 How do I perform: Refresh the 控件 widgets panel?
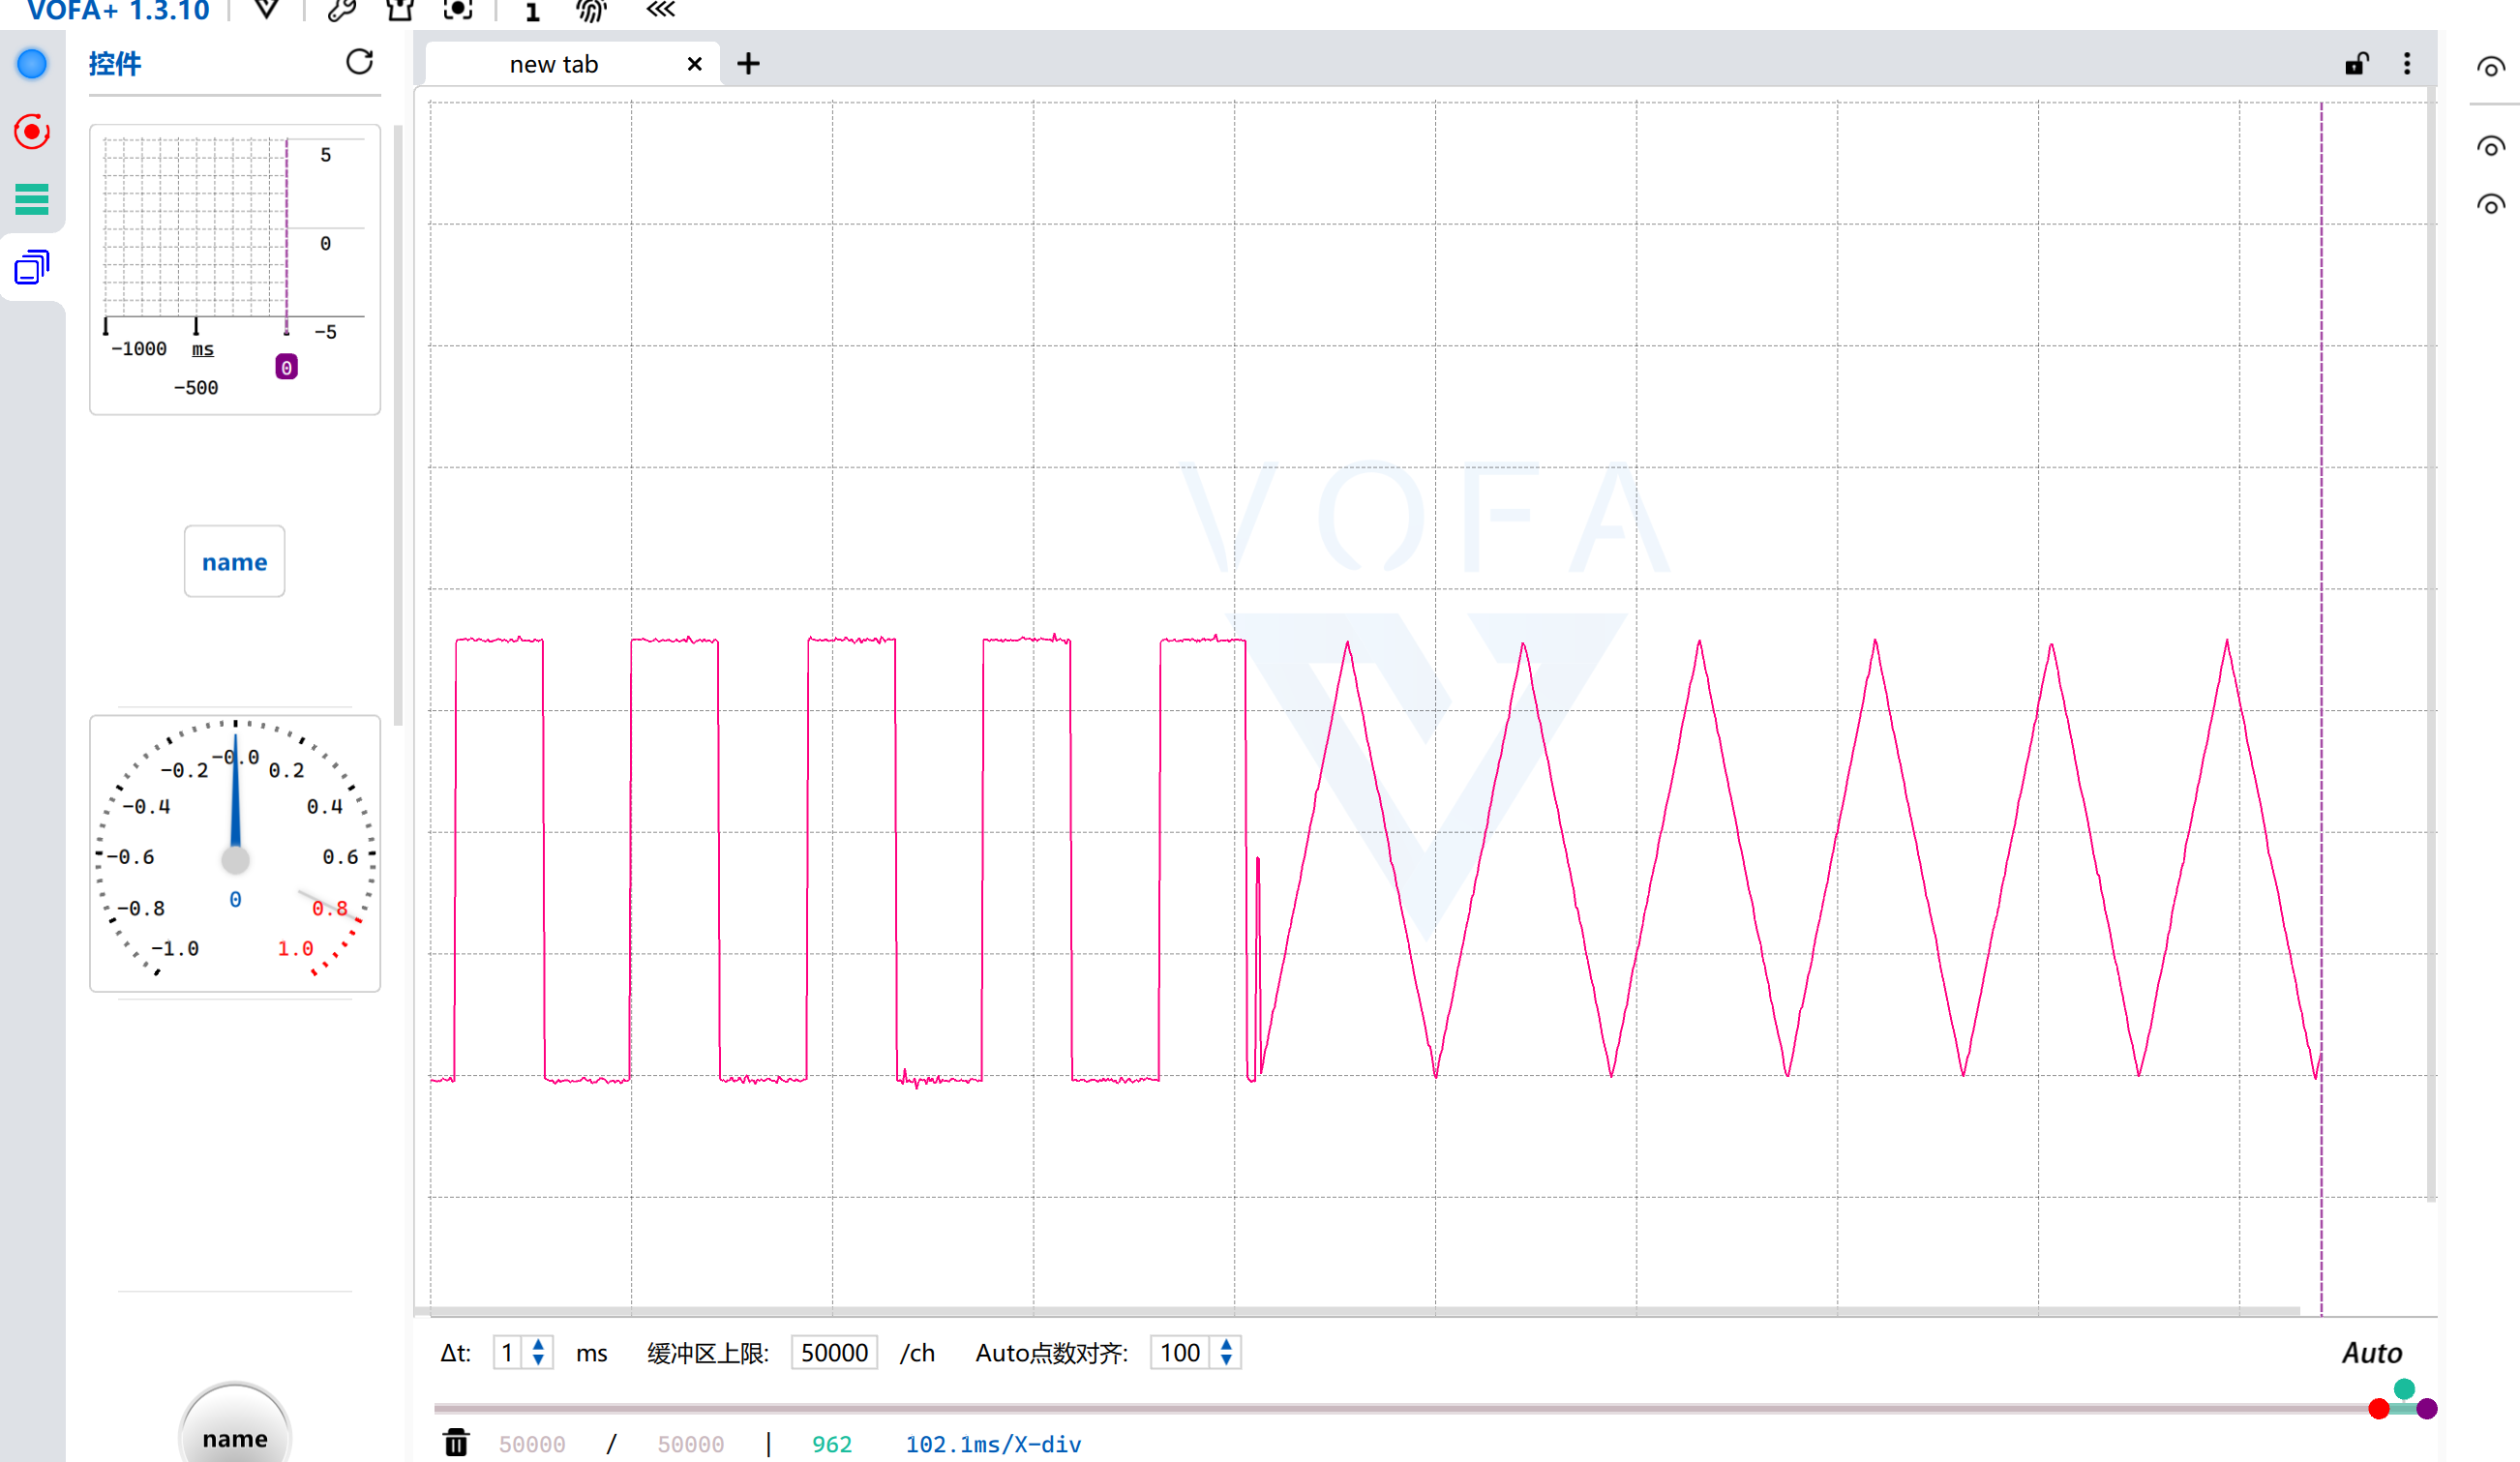pyautogui.click(x=360, y=62)
